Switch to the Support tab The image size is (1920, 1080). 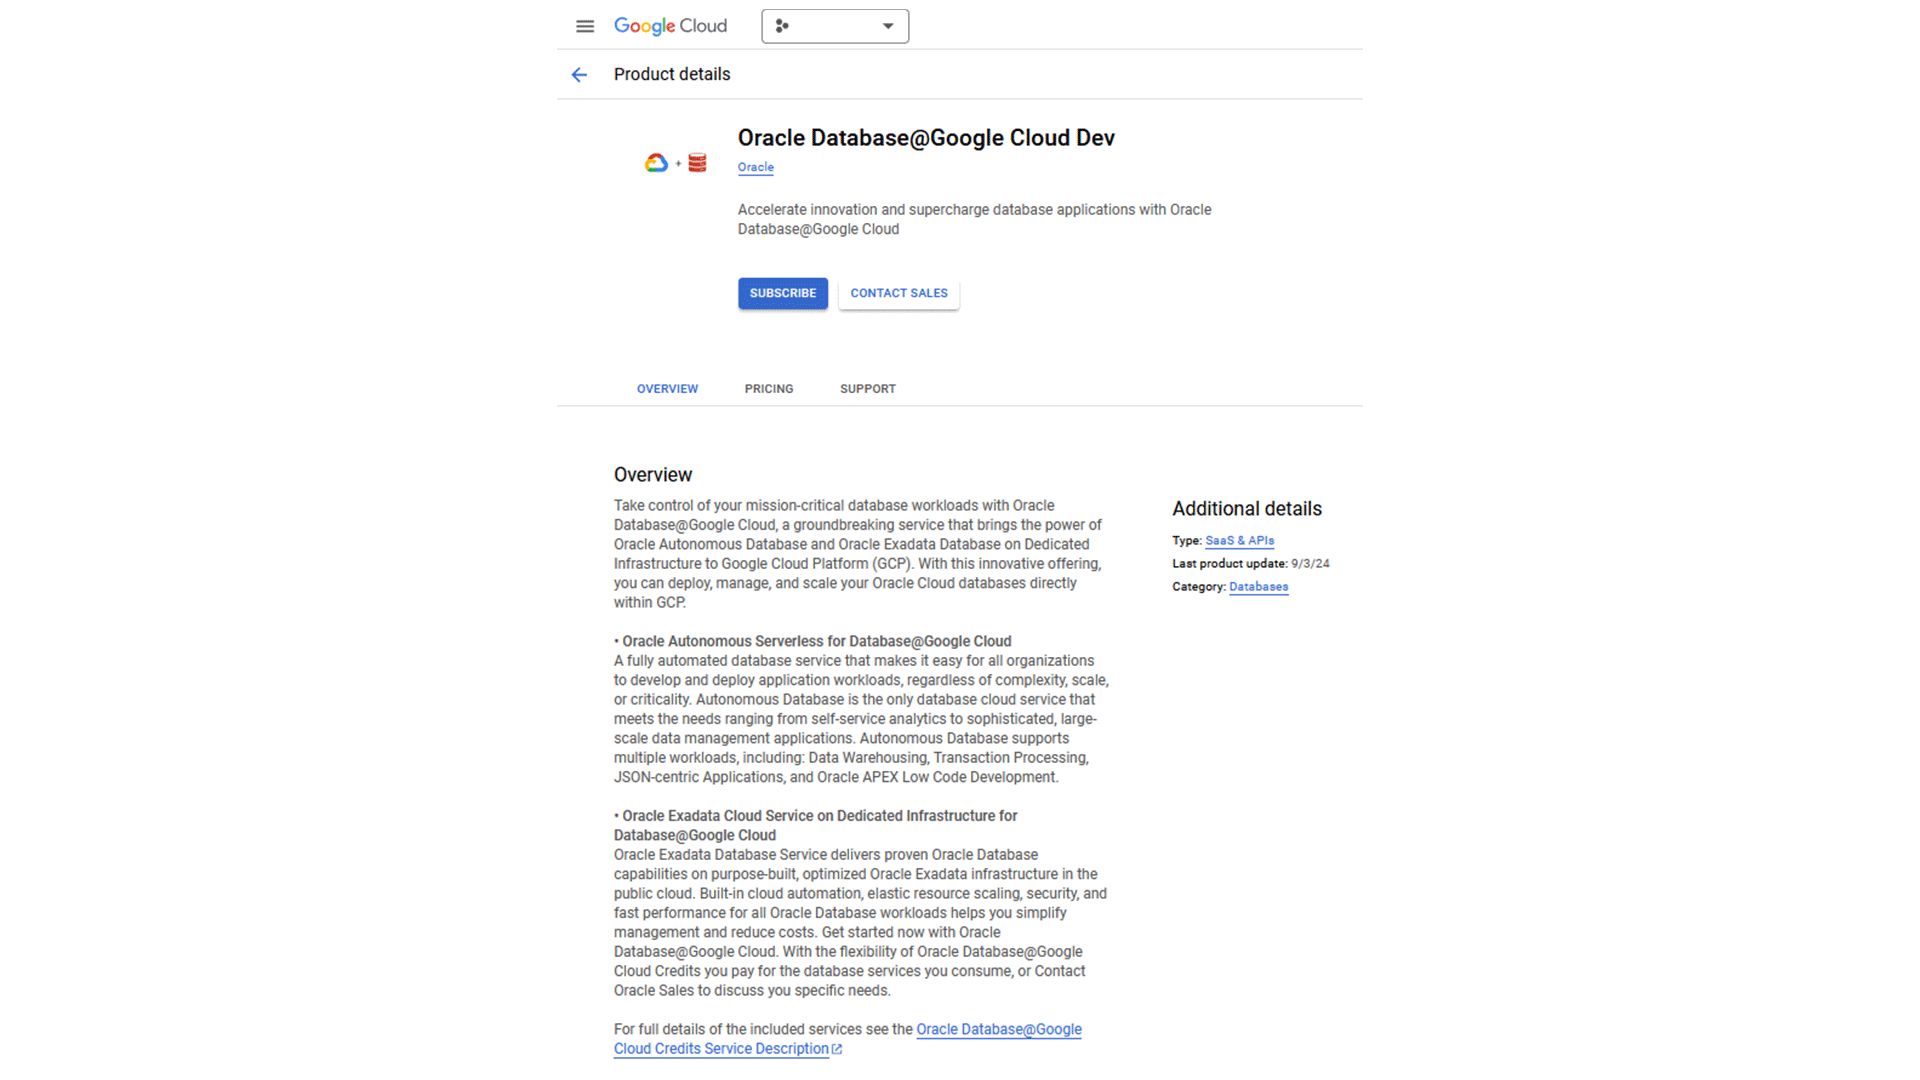click(x=867, y=388)
